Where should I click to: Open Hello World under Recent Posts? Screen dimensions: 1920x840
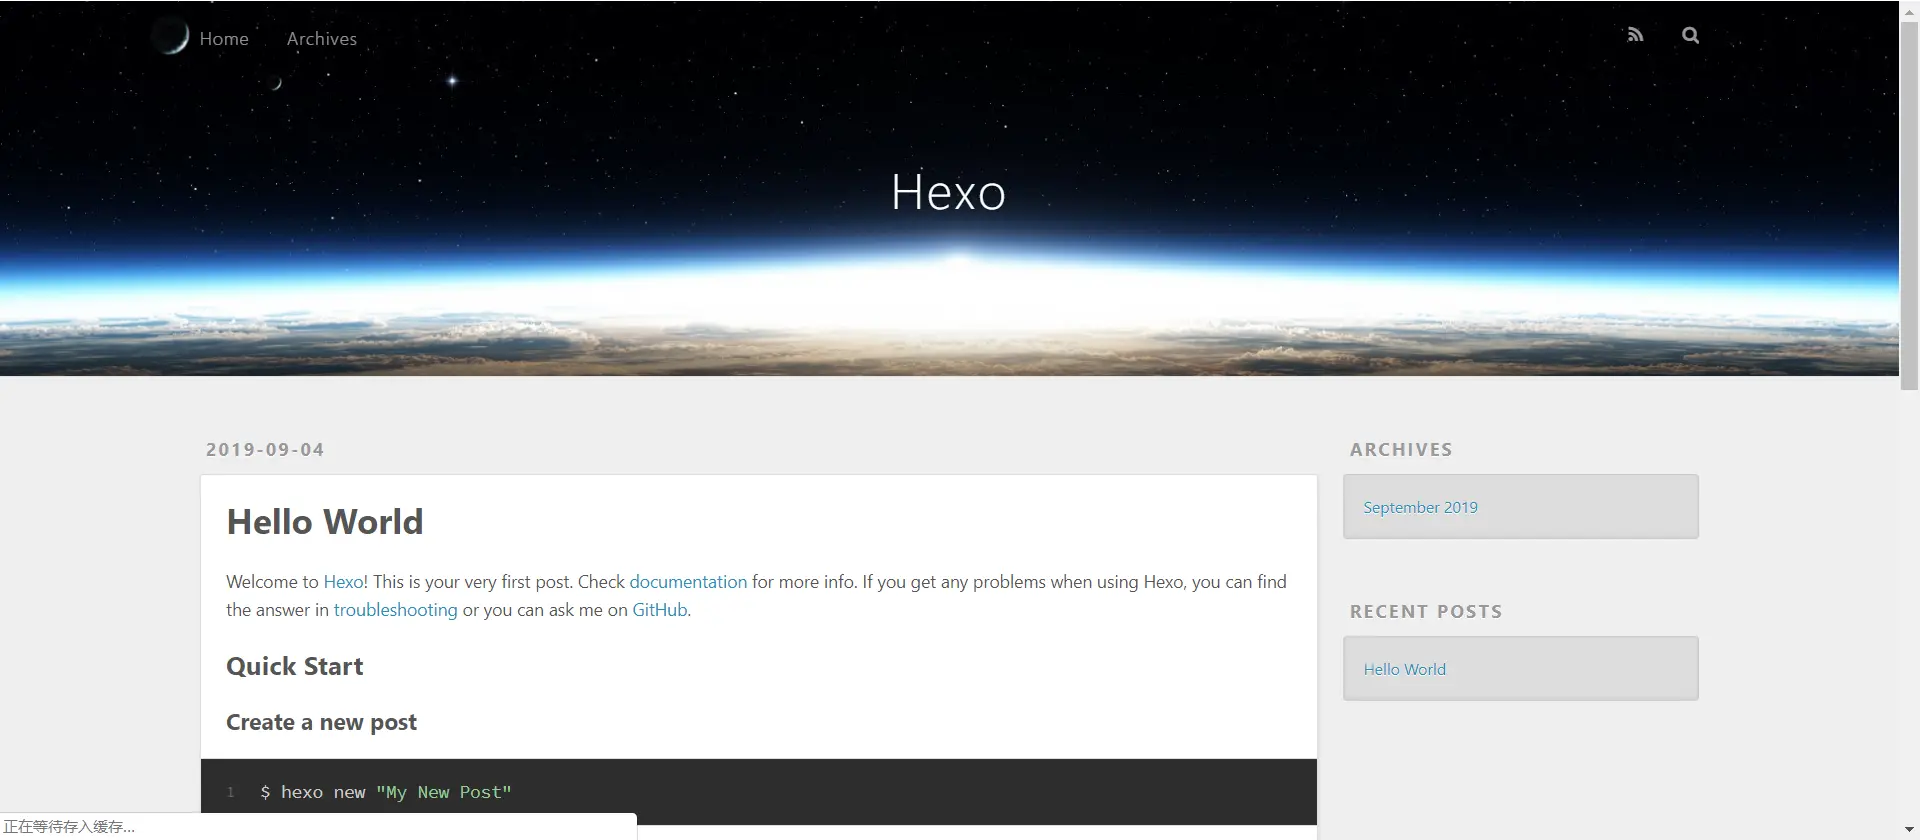(1404, 669)
